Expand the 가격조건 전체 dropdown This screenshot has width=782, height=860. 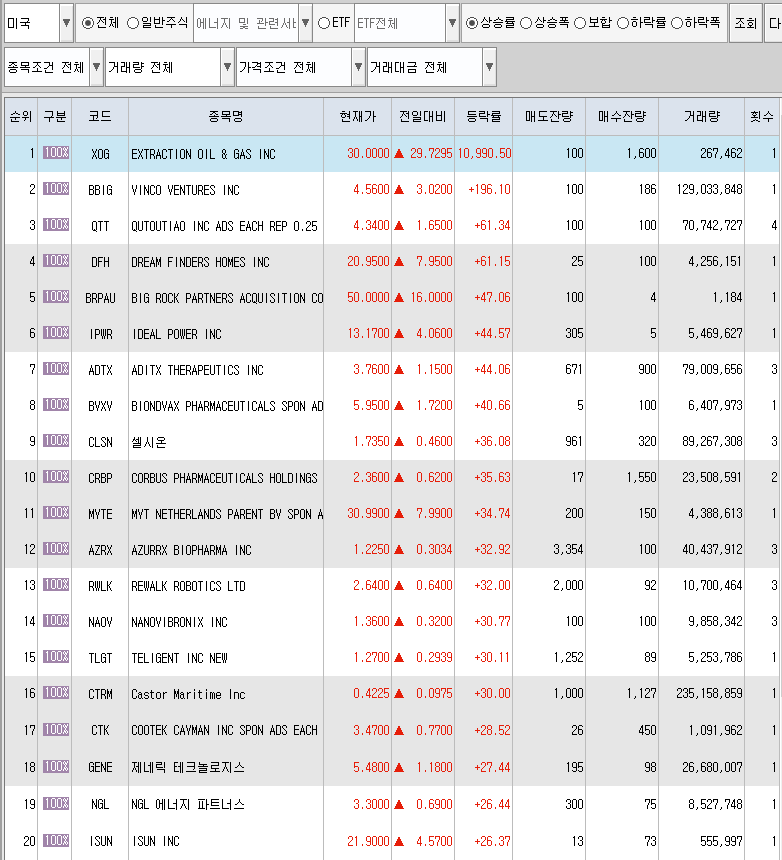point(358,67)
